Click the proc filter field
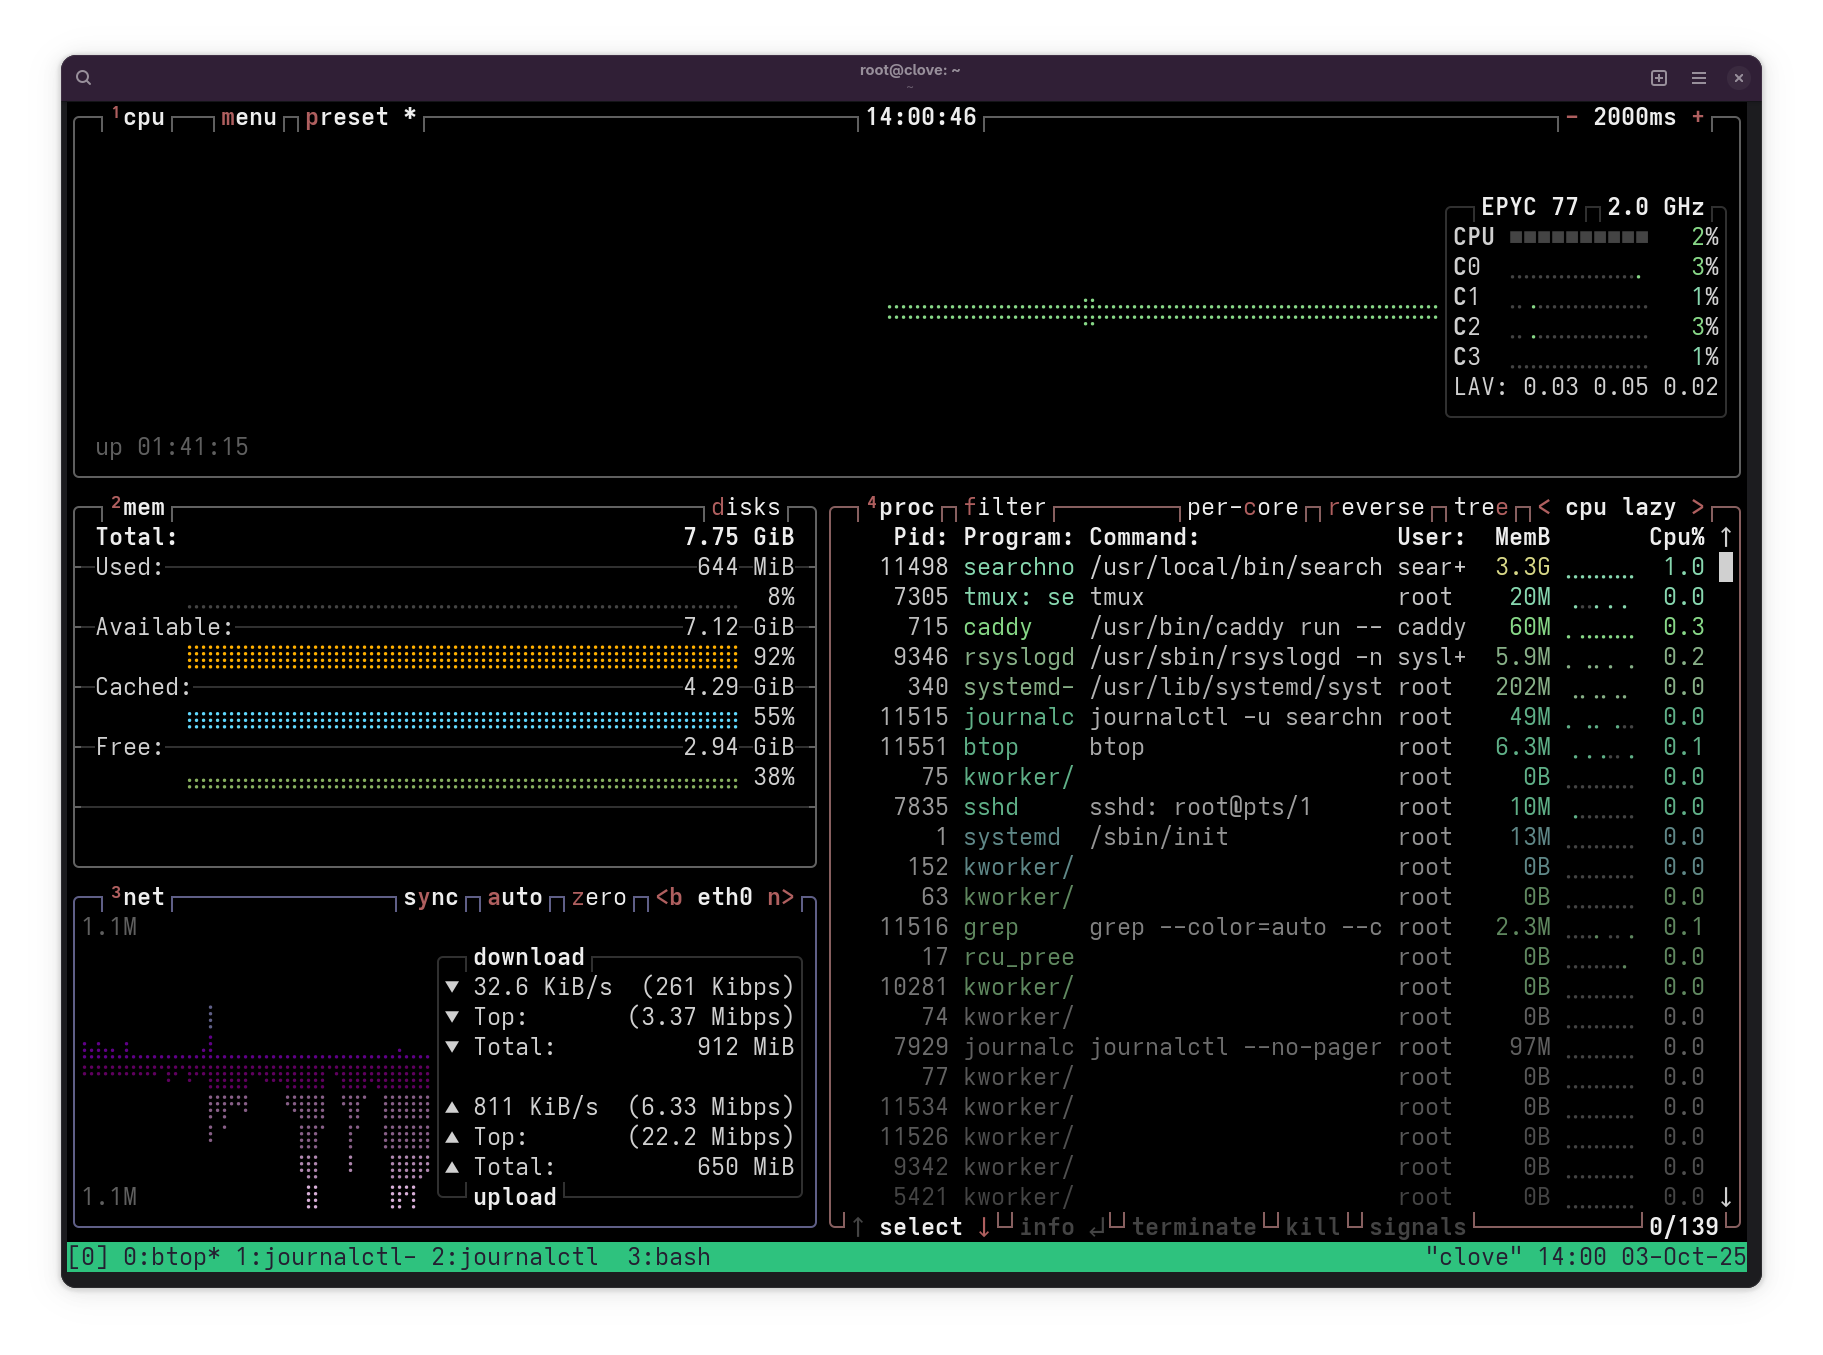 pyautogui.click(x=1004, y=507)
